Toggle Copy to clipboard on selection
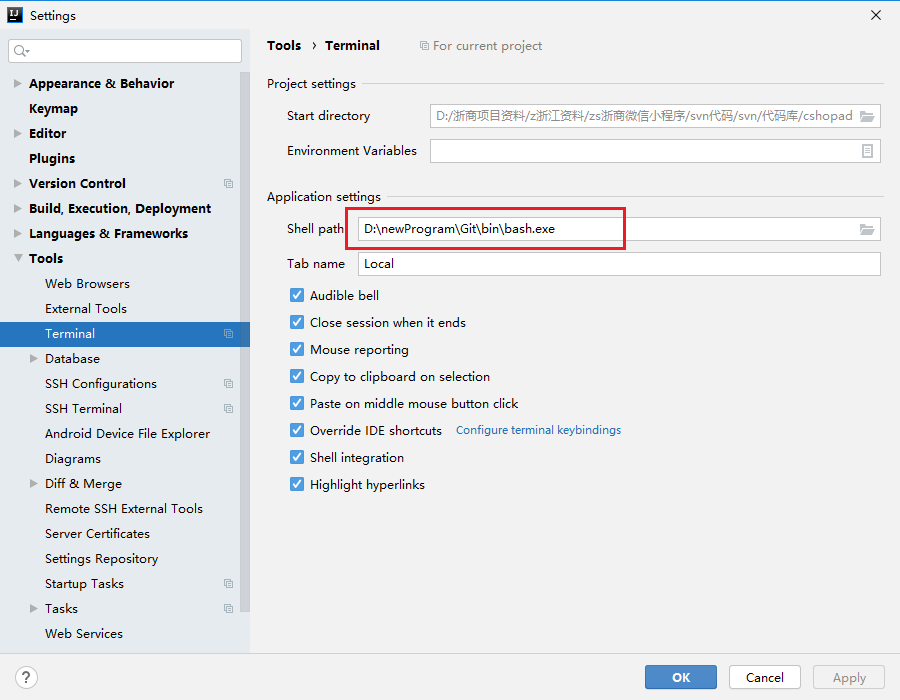The height and width of the screenshot is (700, 900). 297,377
